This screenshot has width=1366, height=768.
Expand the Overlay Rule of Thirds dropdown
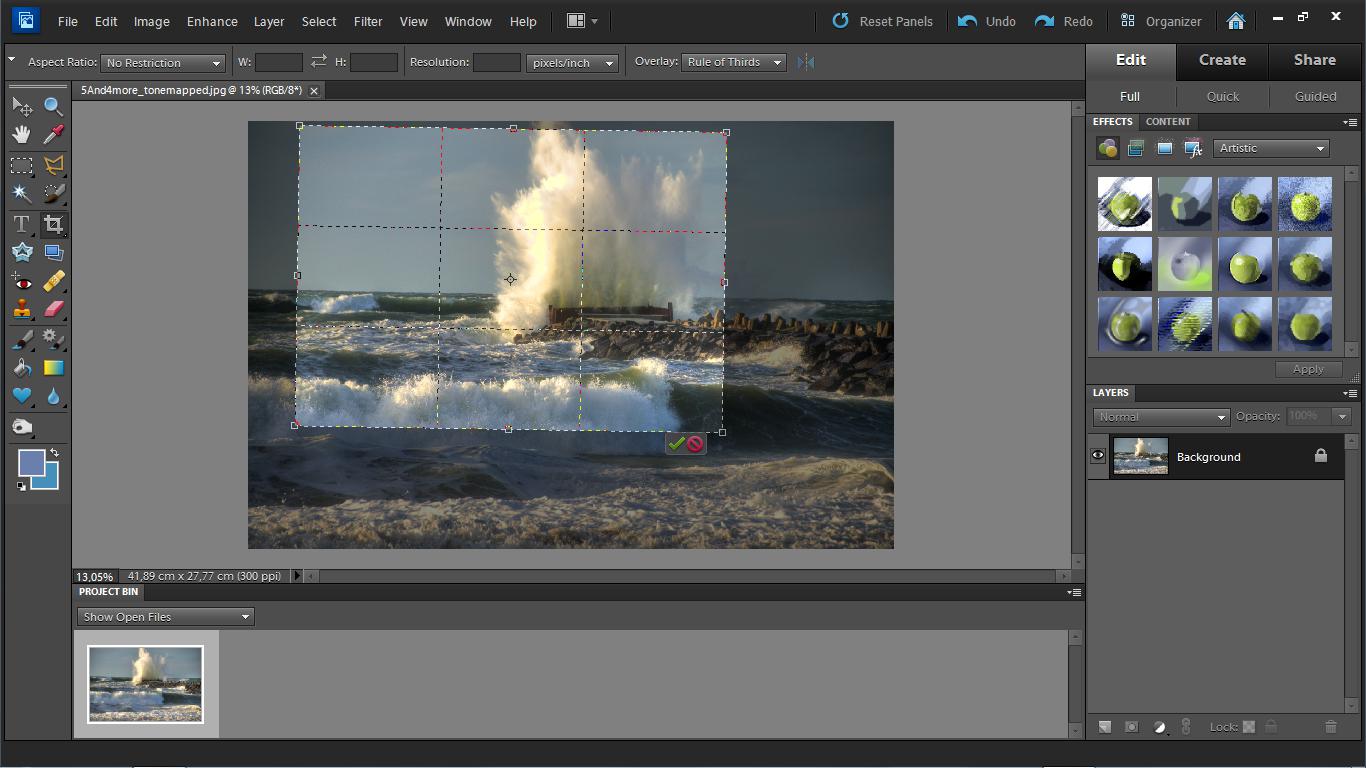coord(733,62)
